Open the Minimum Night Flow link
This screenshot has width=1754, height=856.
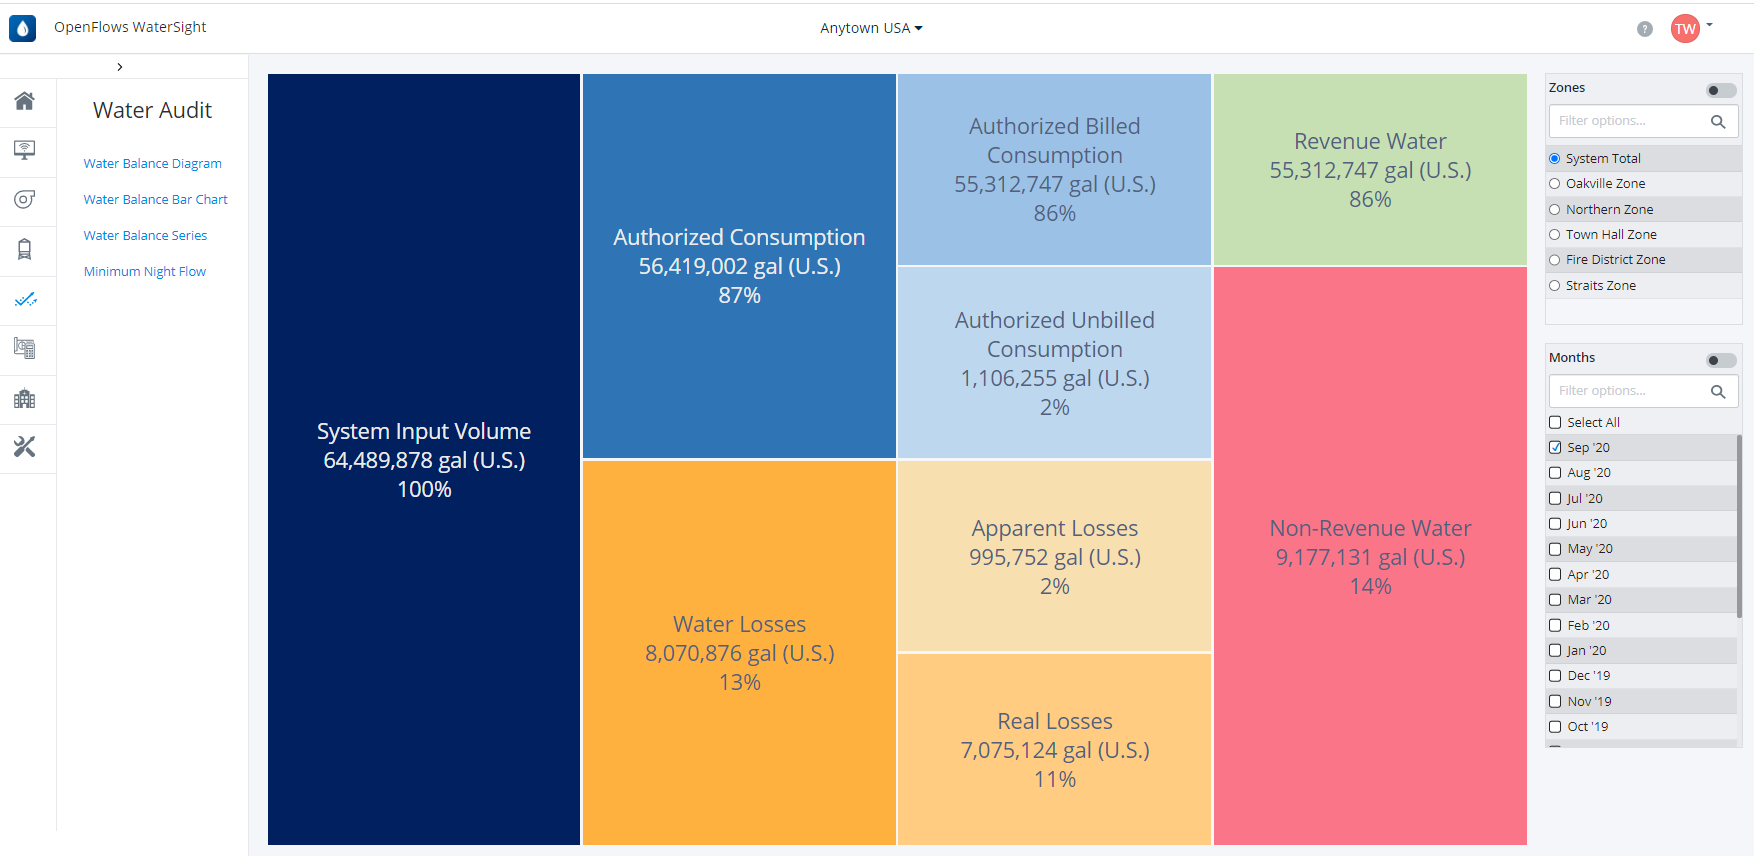(x=145, y=271)
